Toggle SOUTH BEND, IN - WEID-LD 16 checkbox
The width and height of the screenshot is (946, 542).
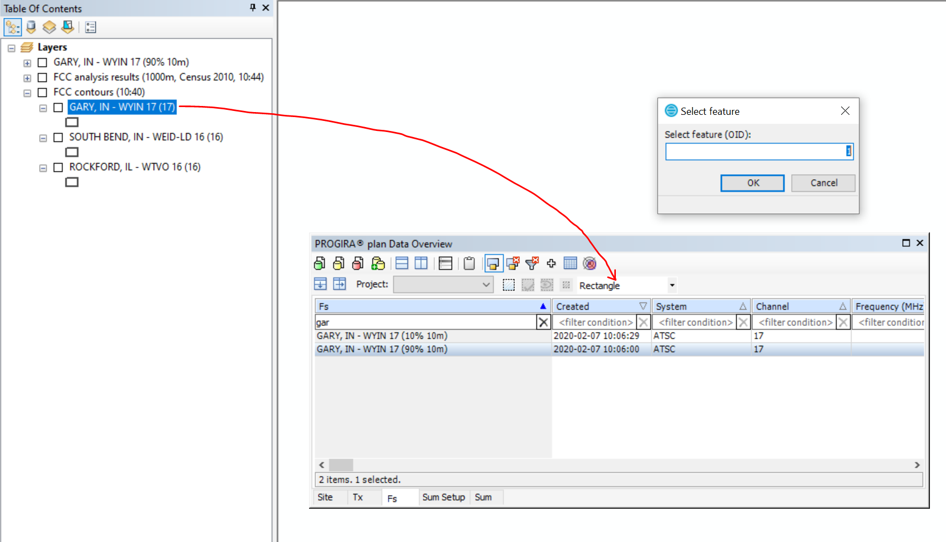click(x=58, y=138)
